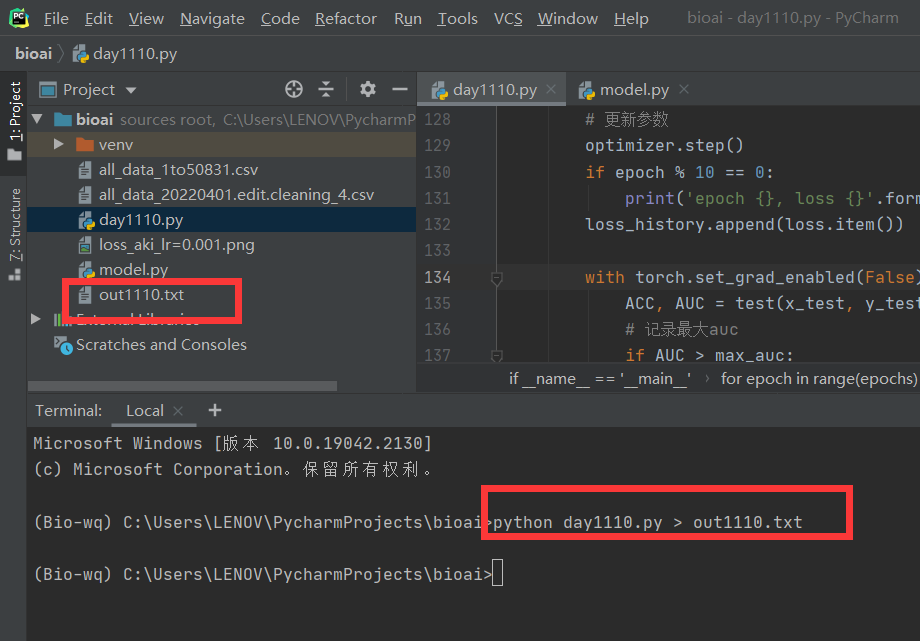Open the Edit menu
Screen dimensions: 920x641
(x=99, y=19)
